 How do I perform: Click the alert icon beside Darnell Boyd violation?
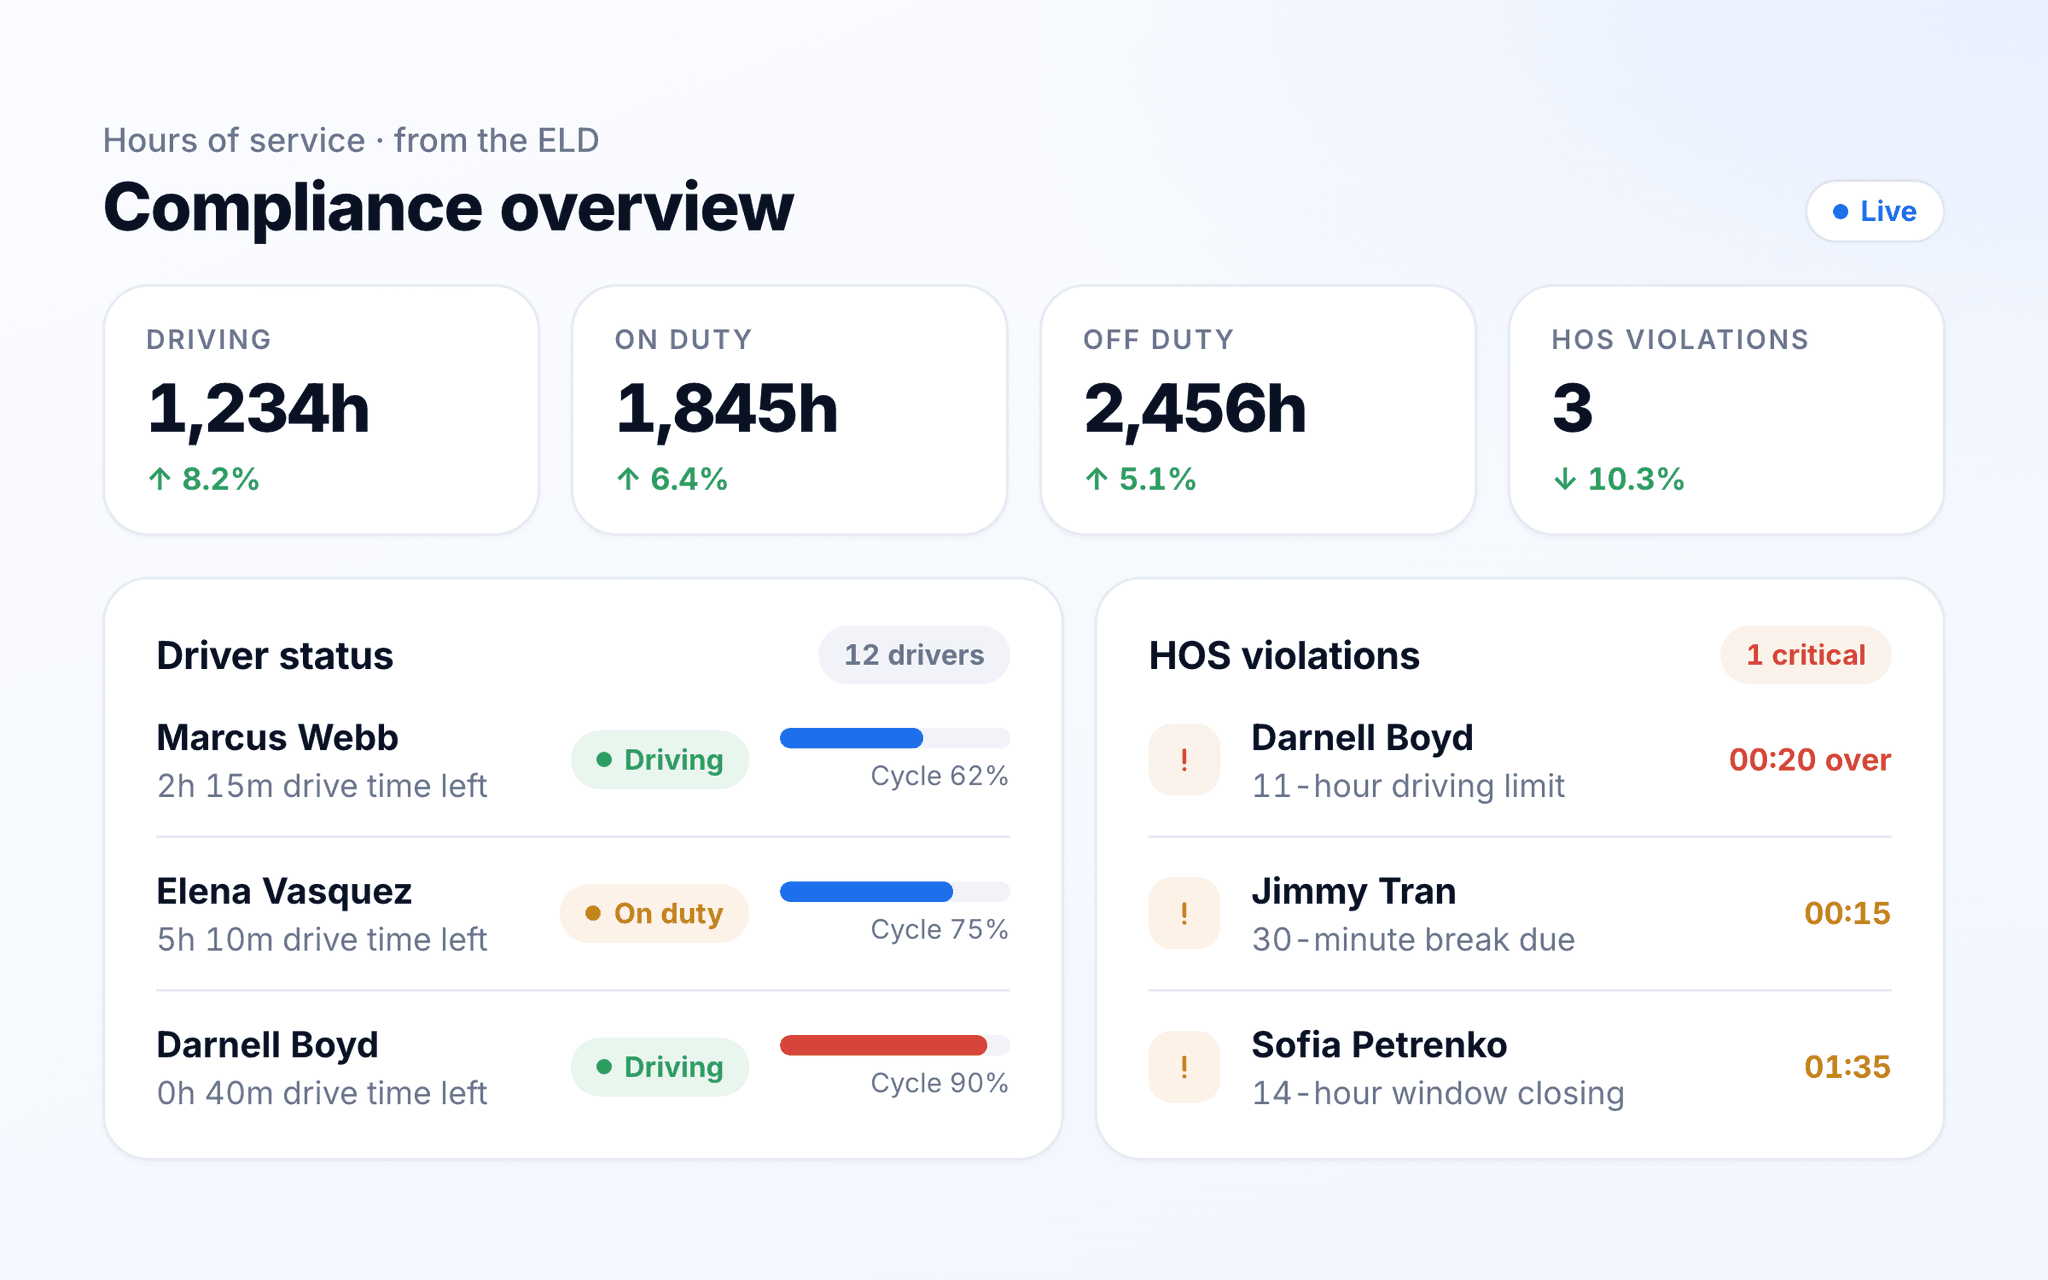(x=1184, y=760)
